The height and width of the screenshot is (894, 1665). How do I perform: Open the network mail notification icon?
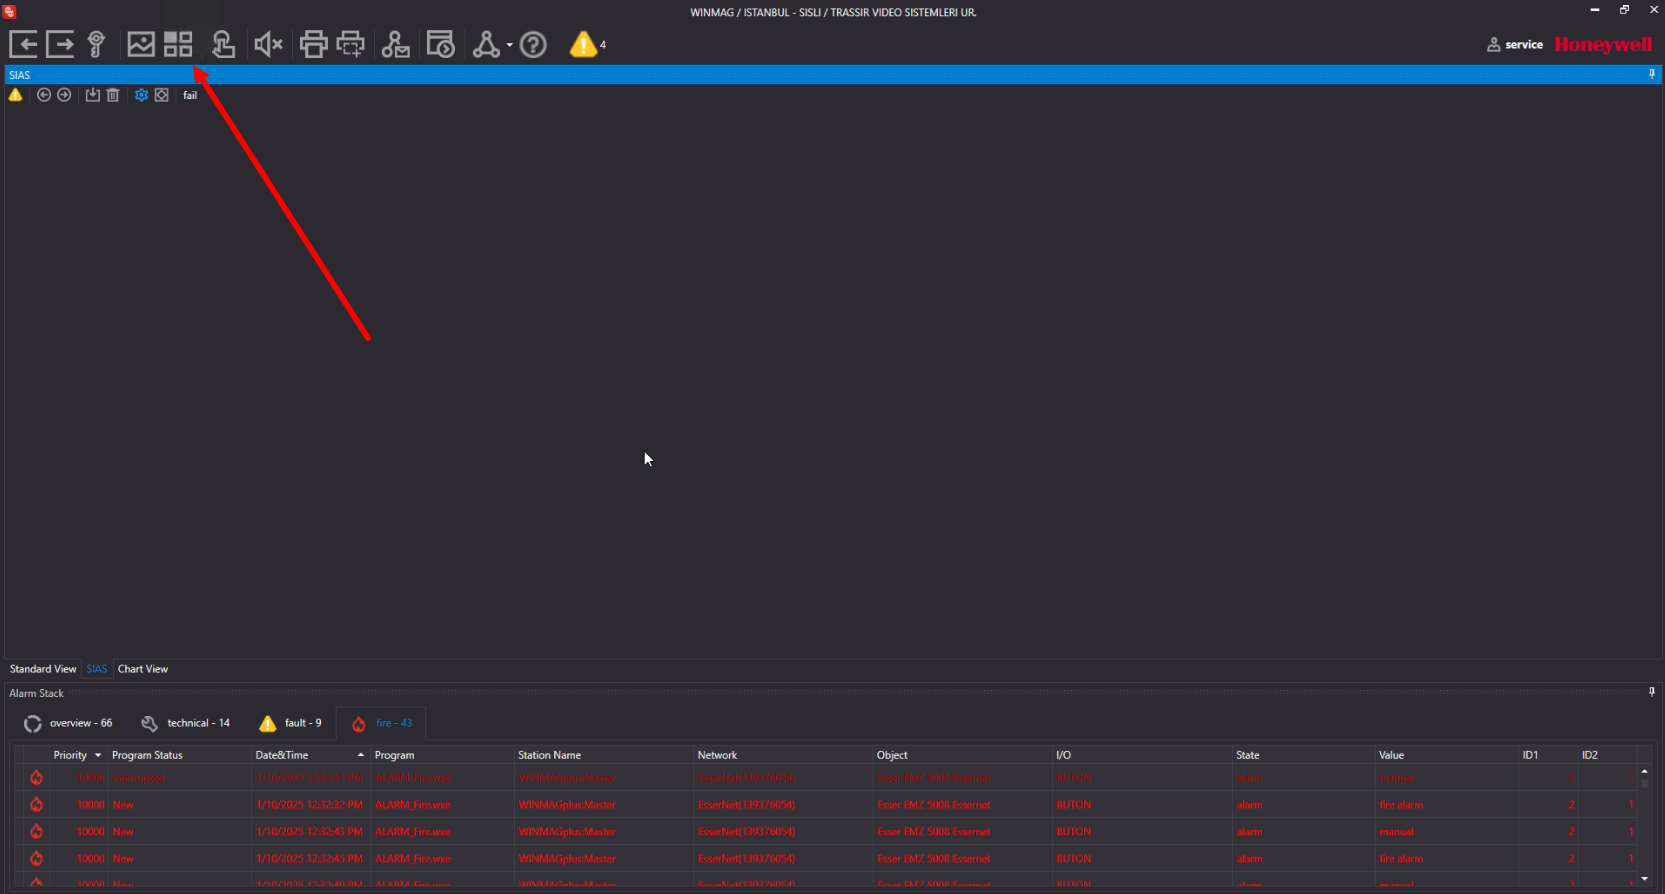pyautogui.click(x=396, y=44)
